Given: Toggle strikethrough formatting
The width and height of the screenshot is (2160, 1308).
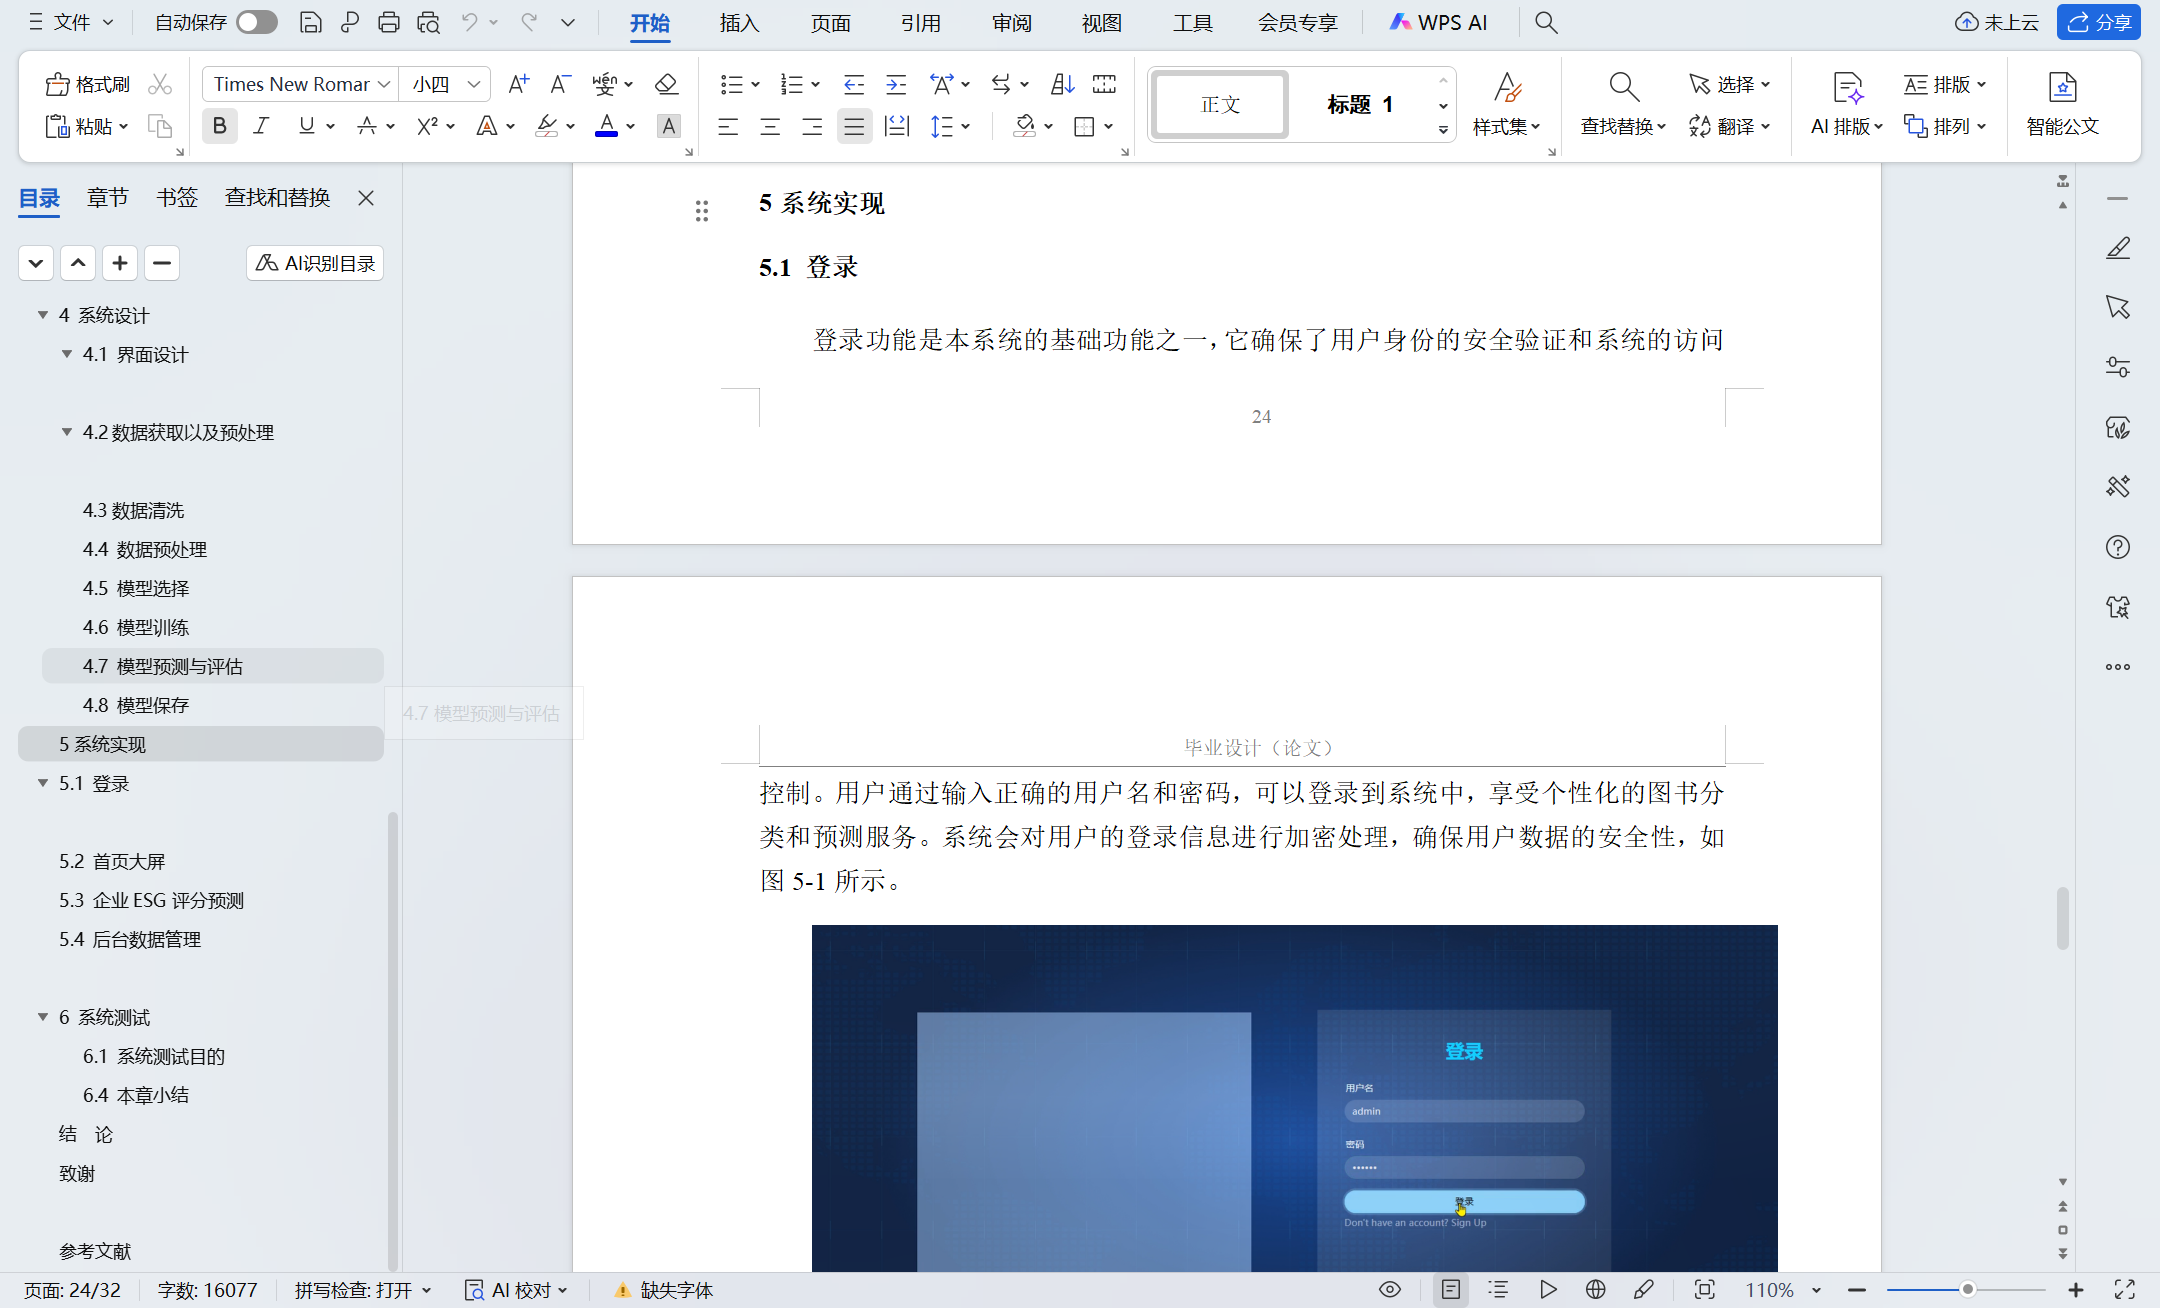Looking at the screenshot, I should coord(367,126).
